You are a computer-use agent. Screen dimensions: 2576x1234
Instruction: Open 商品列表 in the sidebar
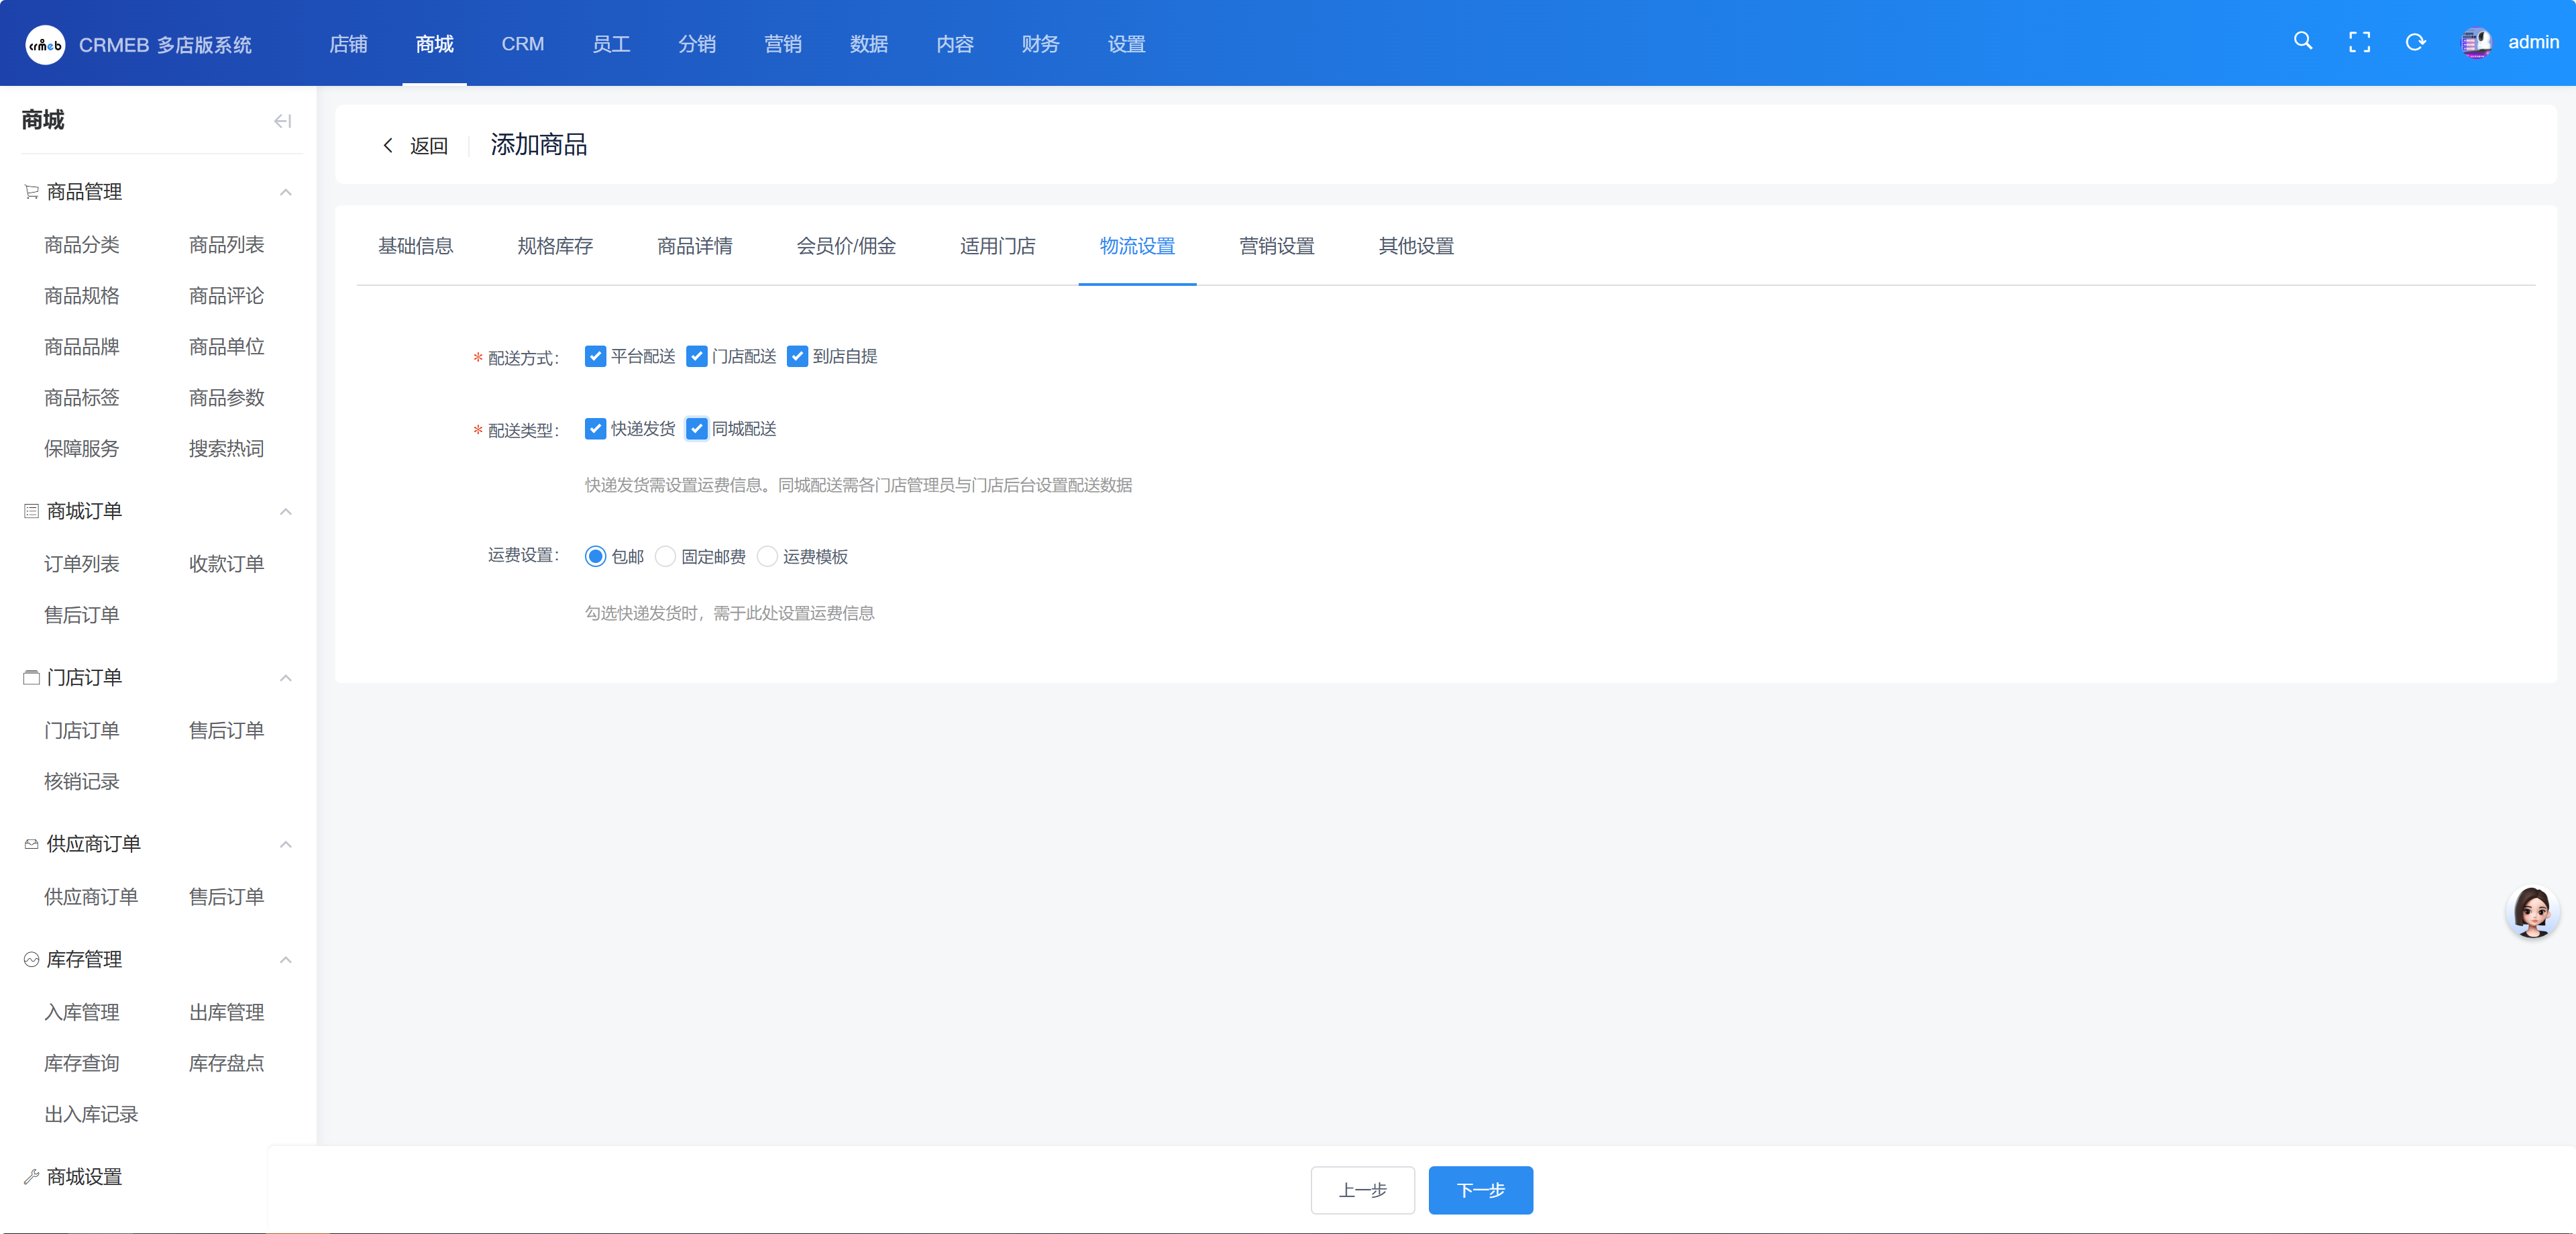(226, 245)
